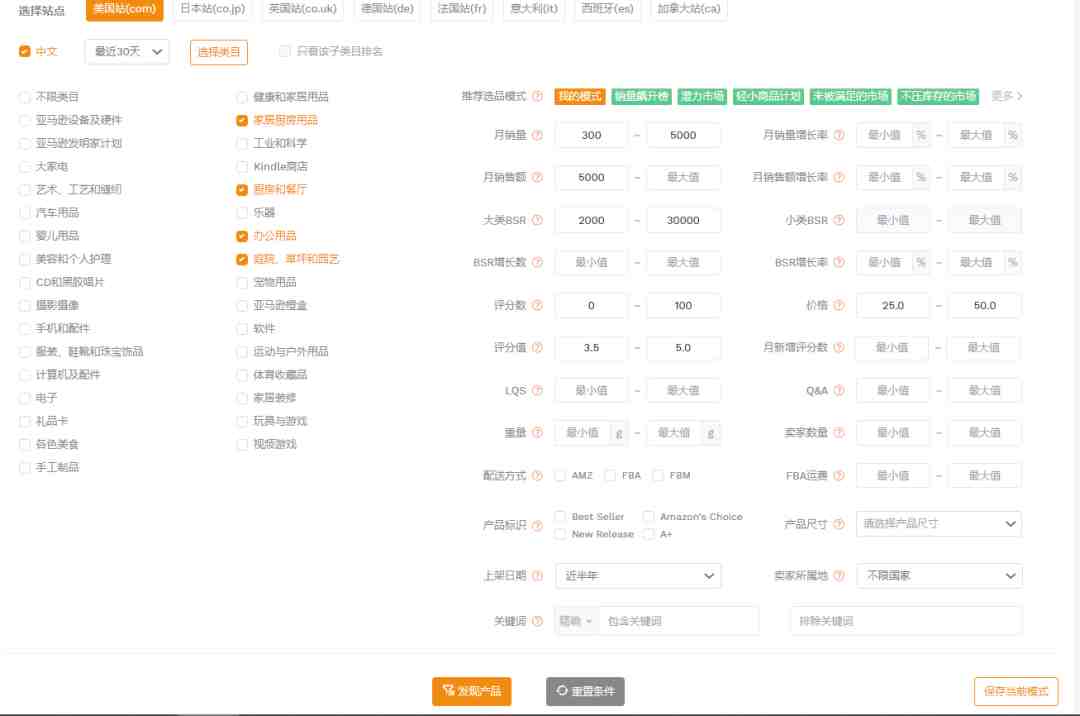Viewport: 1080px width, 716px height.
Task: Switch to 美国站(com) marketplace
Action: [x=124, y=9]
